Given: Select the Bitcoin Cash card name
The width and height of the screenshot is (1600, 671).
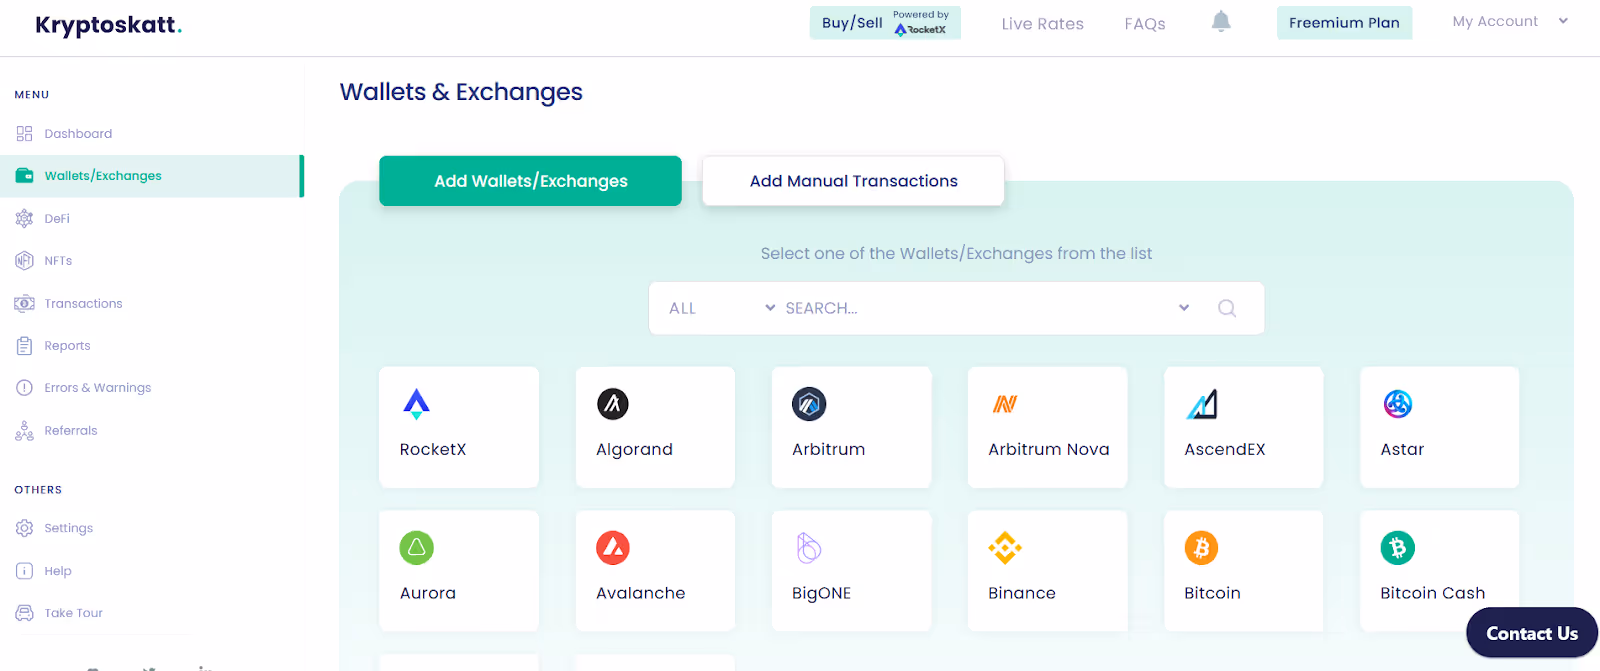Looking at the screenshot, I should 1432,593.
